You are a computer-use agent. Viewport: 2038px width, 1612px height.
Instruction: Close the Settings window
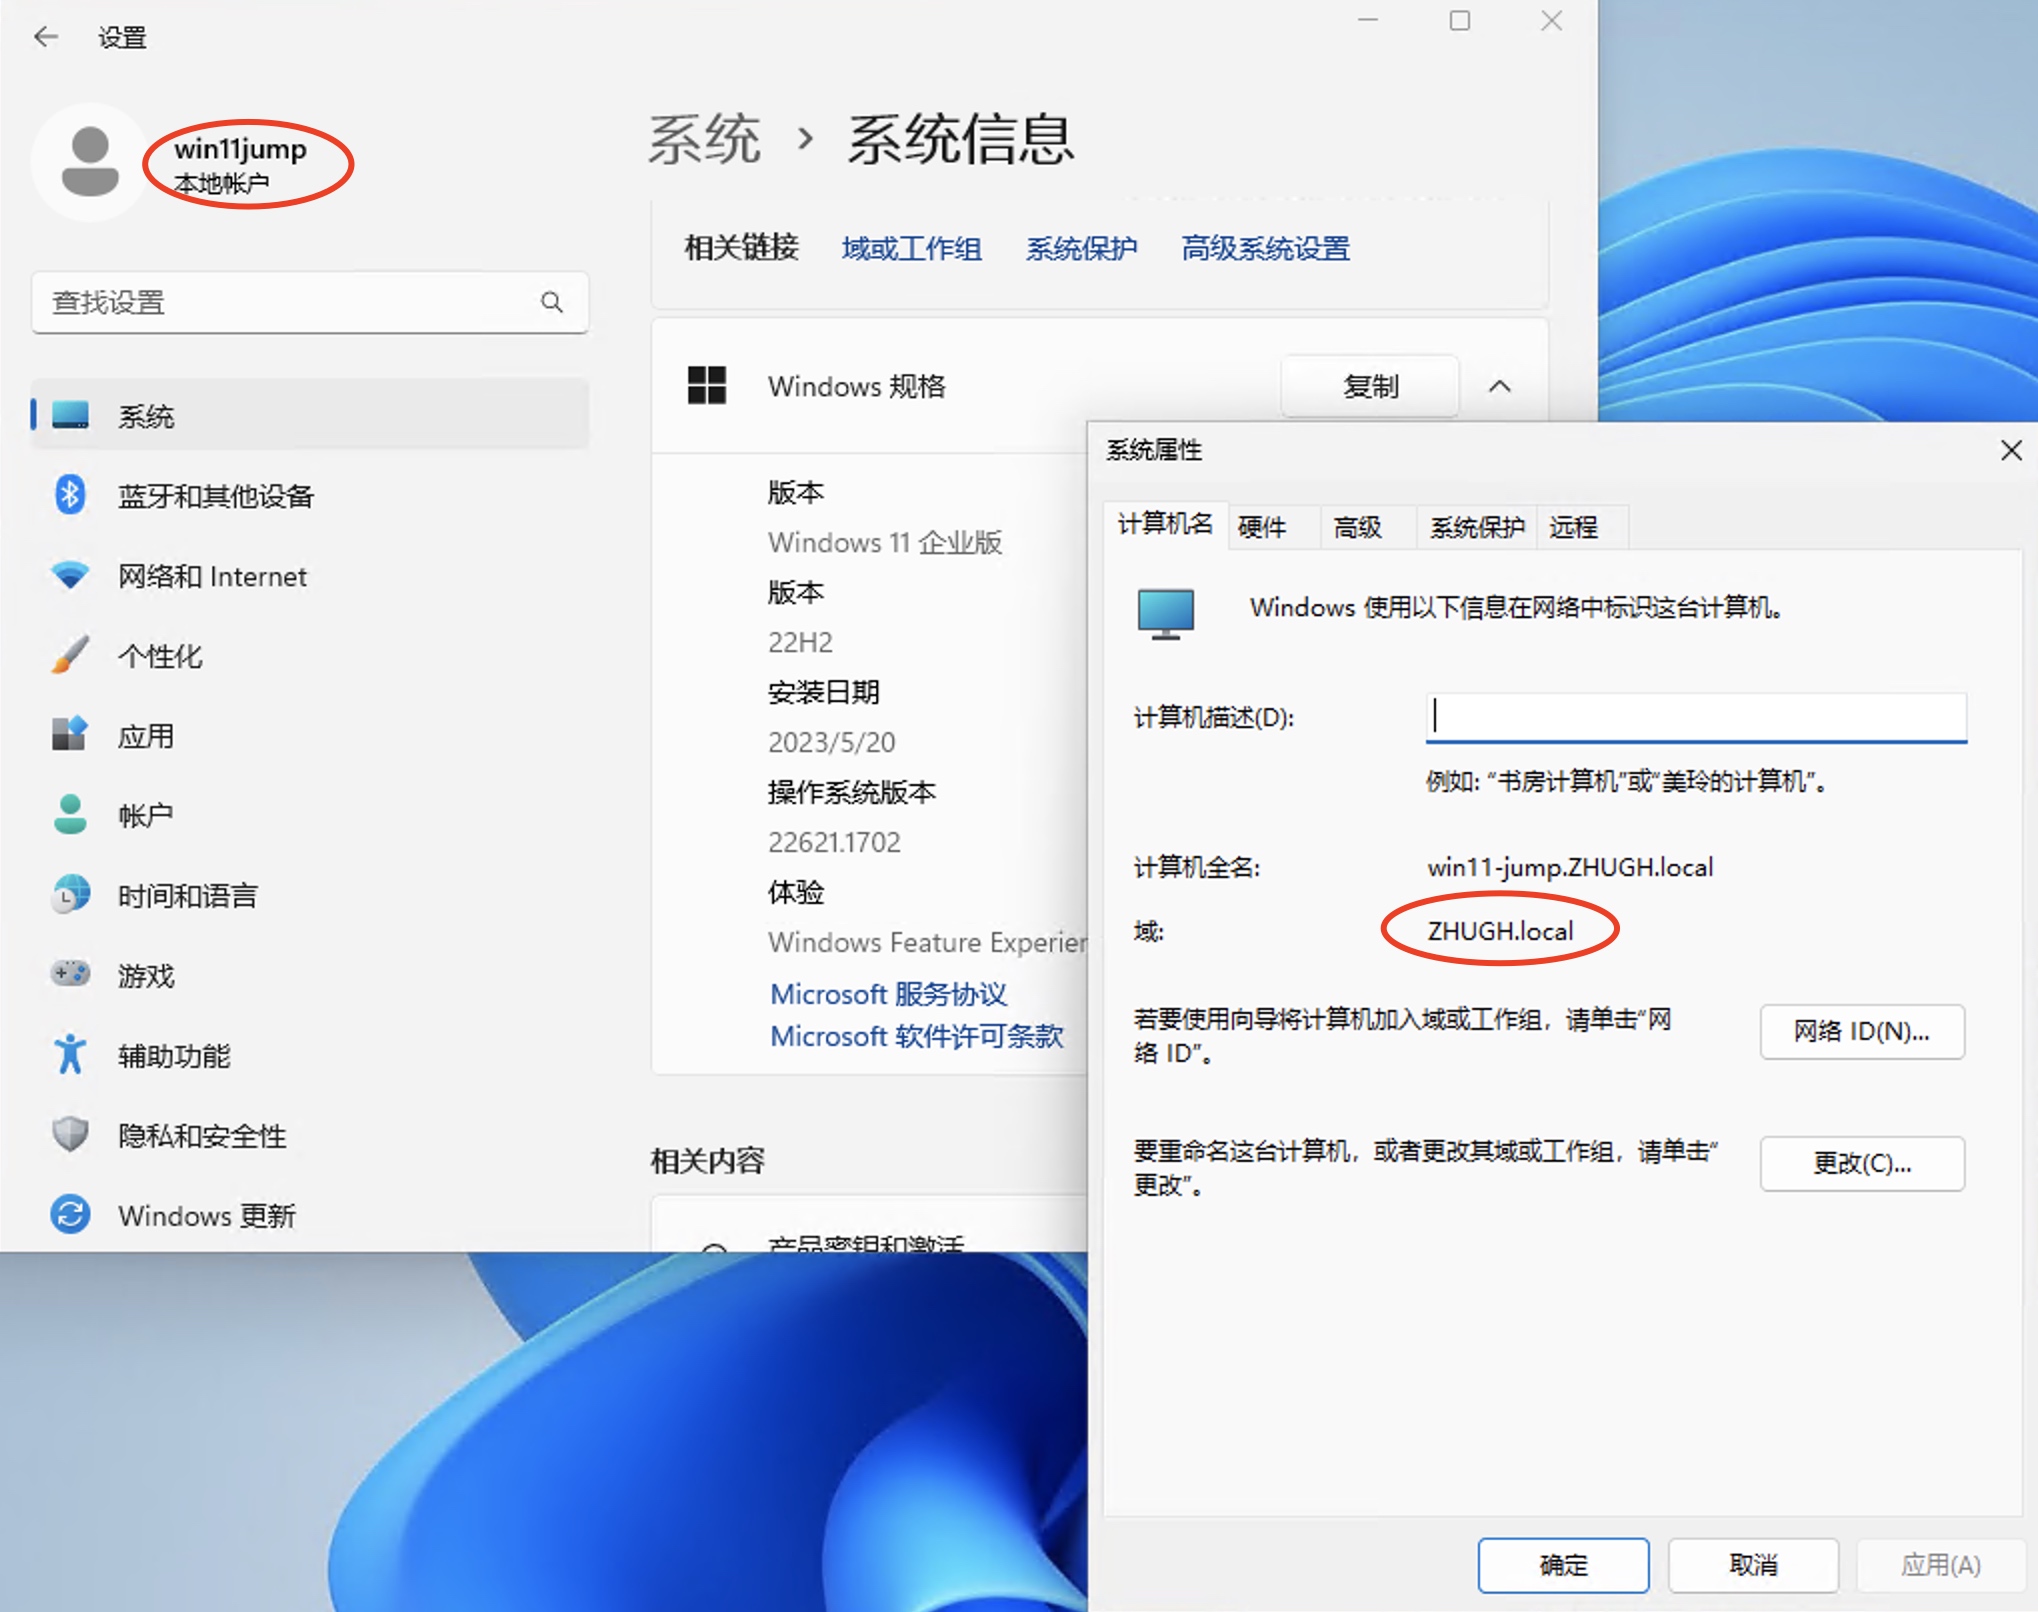(x=1552, y=21)
